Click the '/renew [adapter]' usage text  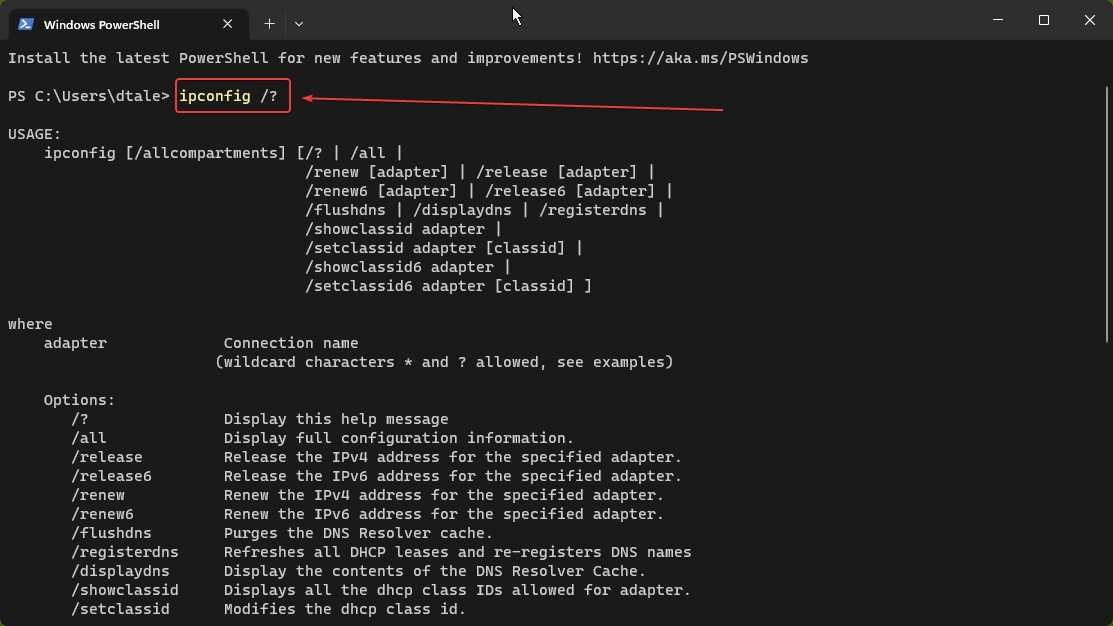[x=376, y=172]
